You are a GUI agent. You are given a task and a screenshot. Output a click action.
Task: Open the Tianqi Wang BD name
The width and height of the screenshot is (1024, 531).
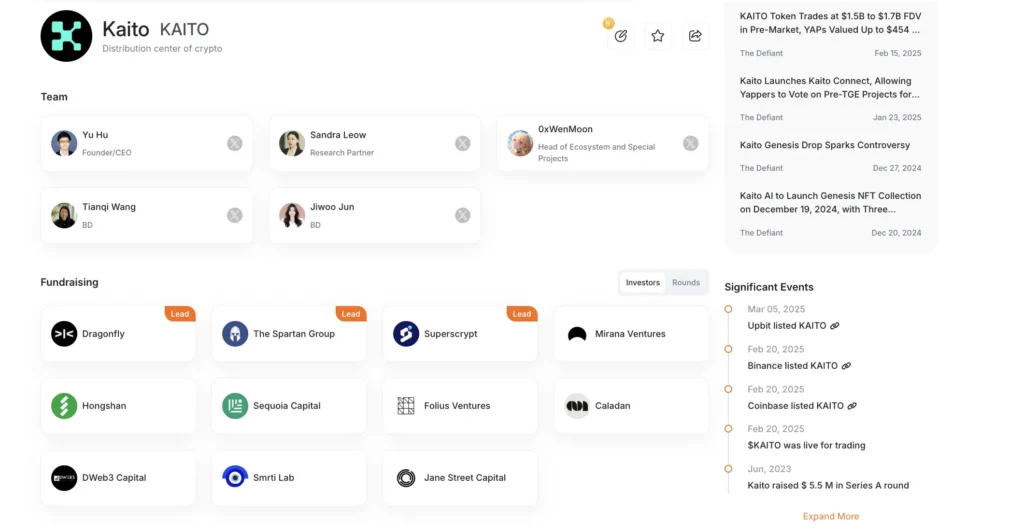click(109, 207)
